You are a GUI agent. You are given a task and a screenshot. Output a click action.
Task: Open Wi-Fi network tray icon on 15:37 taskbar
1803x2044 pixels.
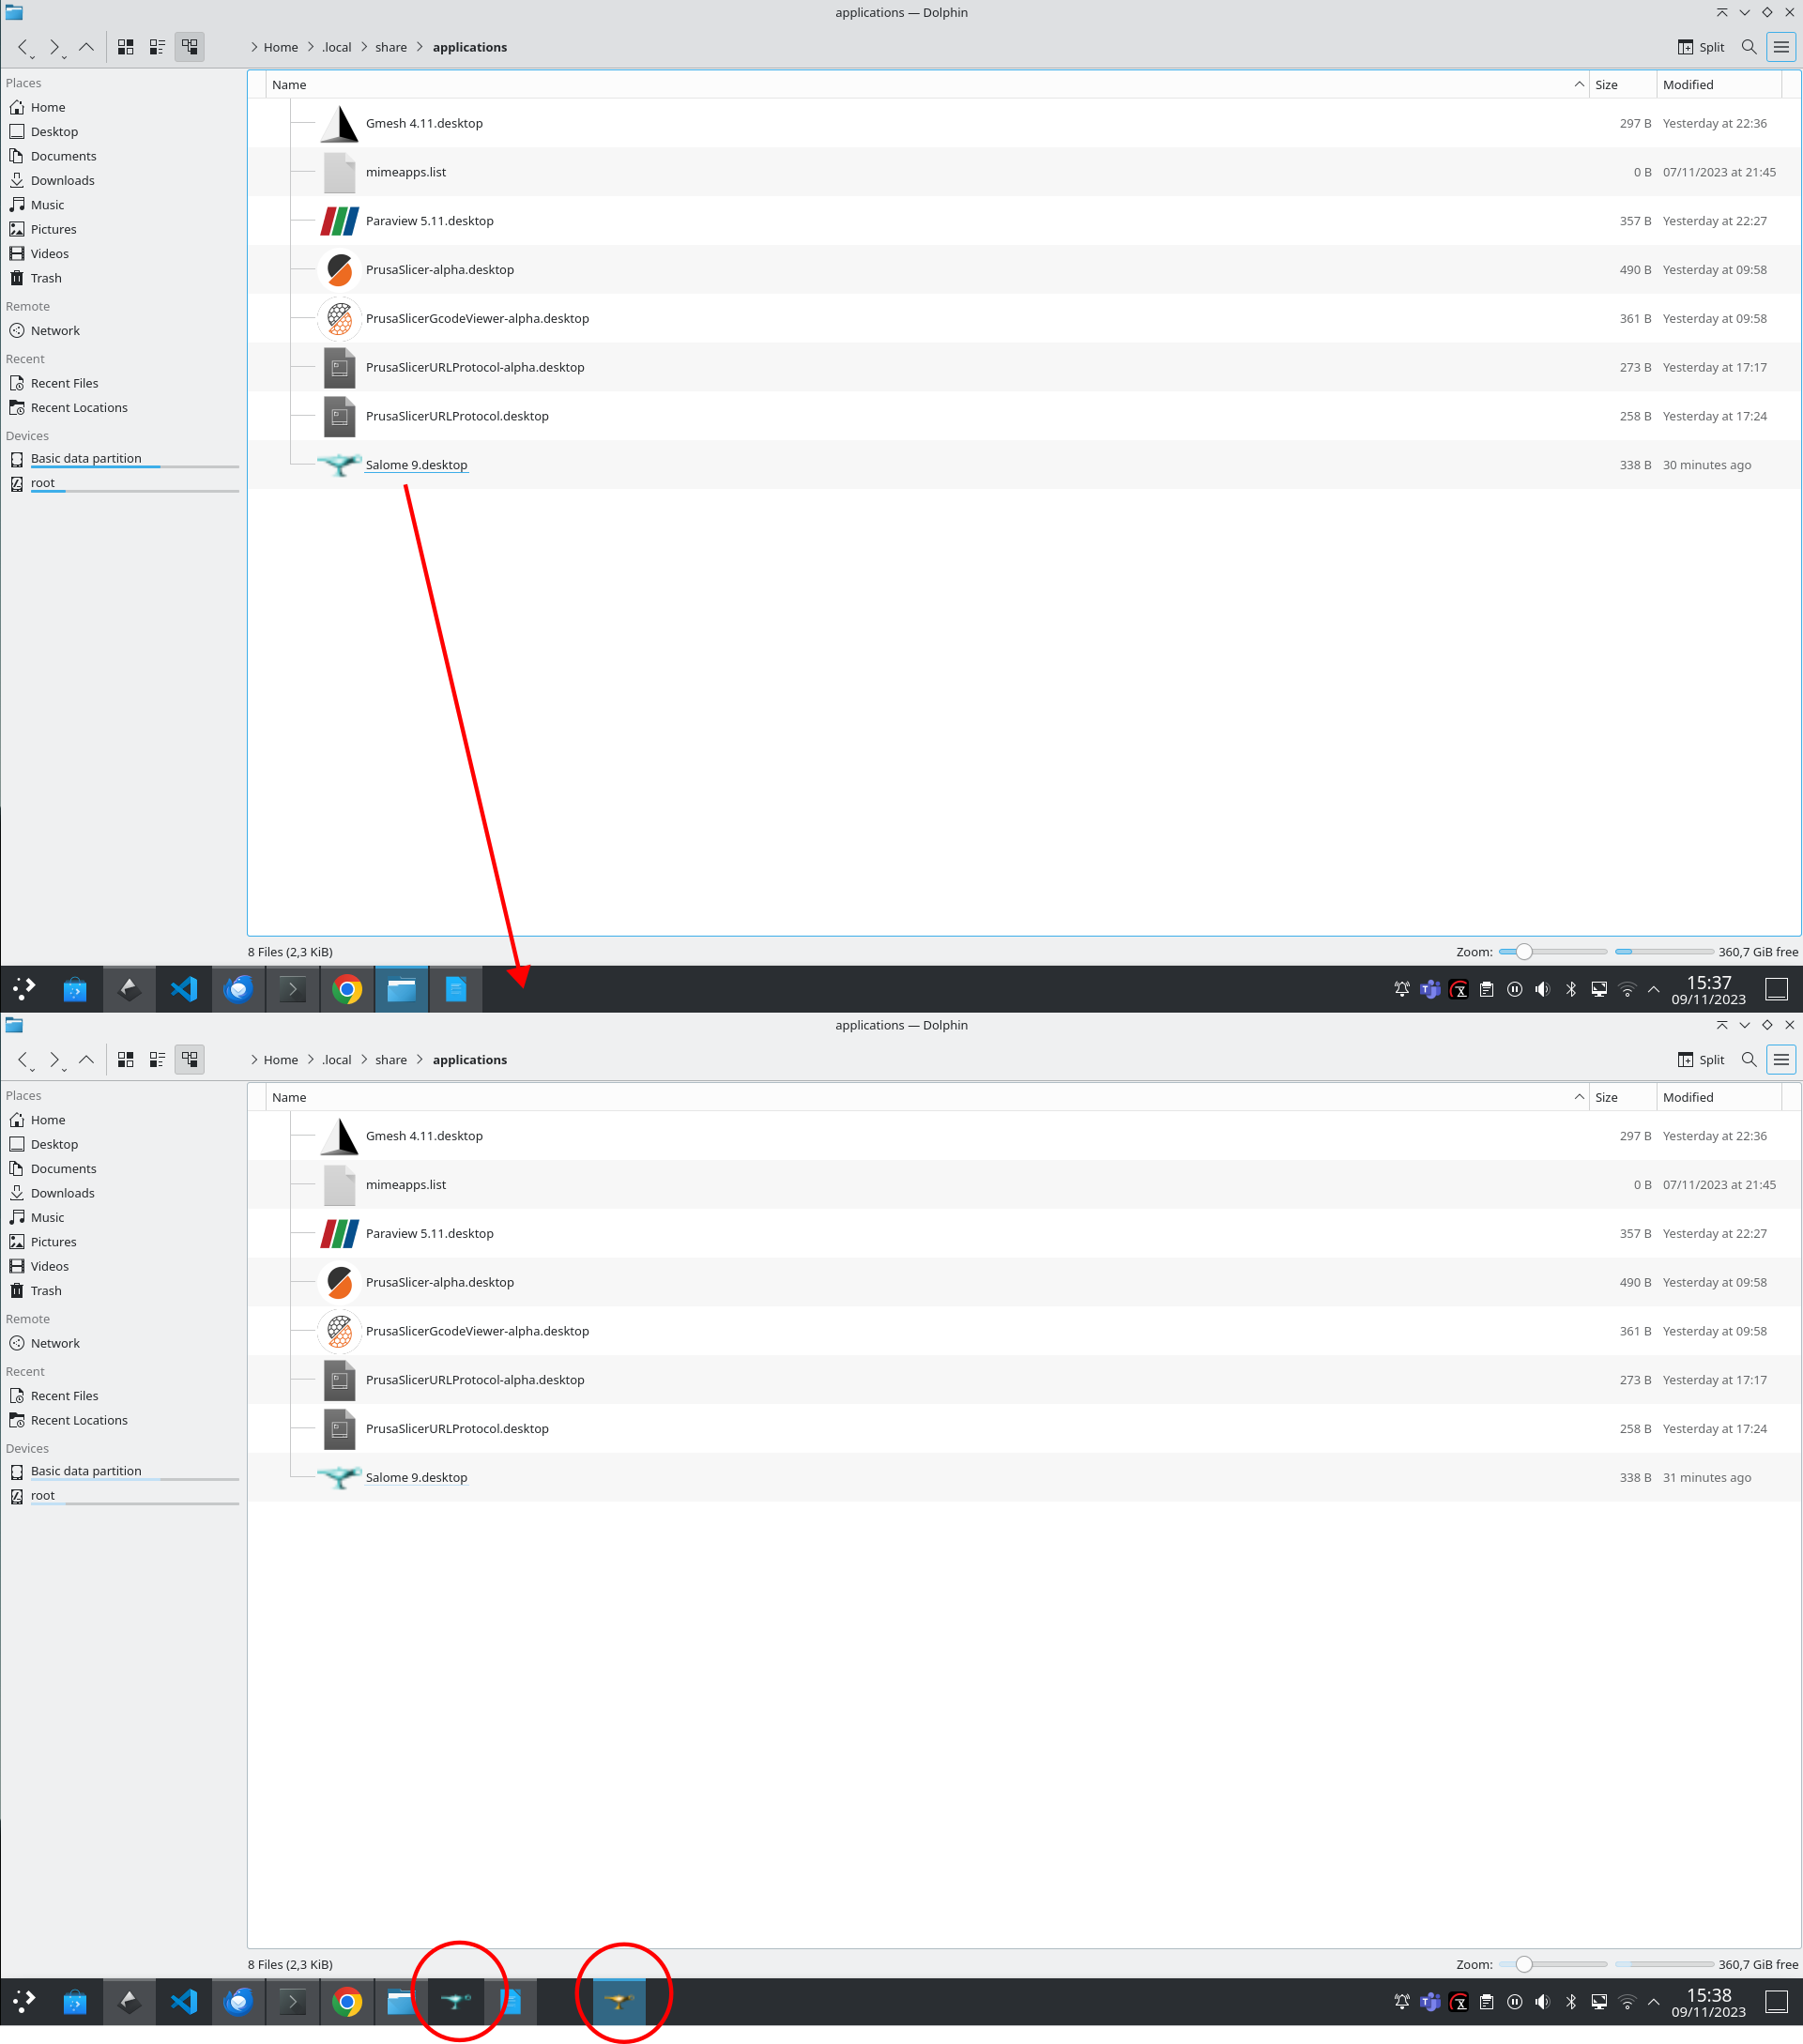tap(1628, 990)
